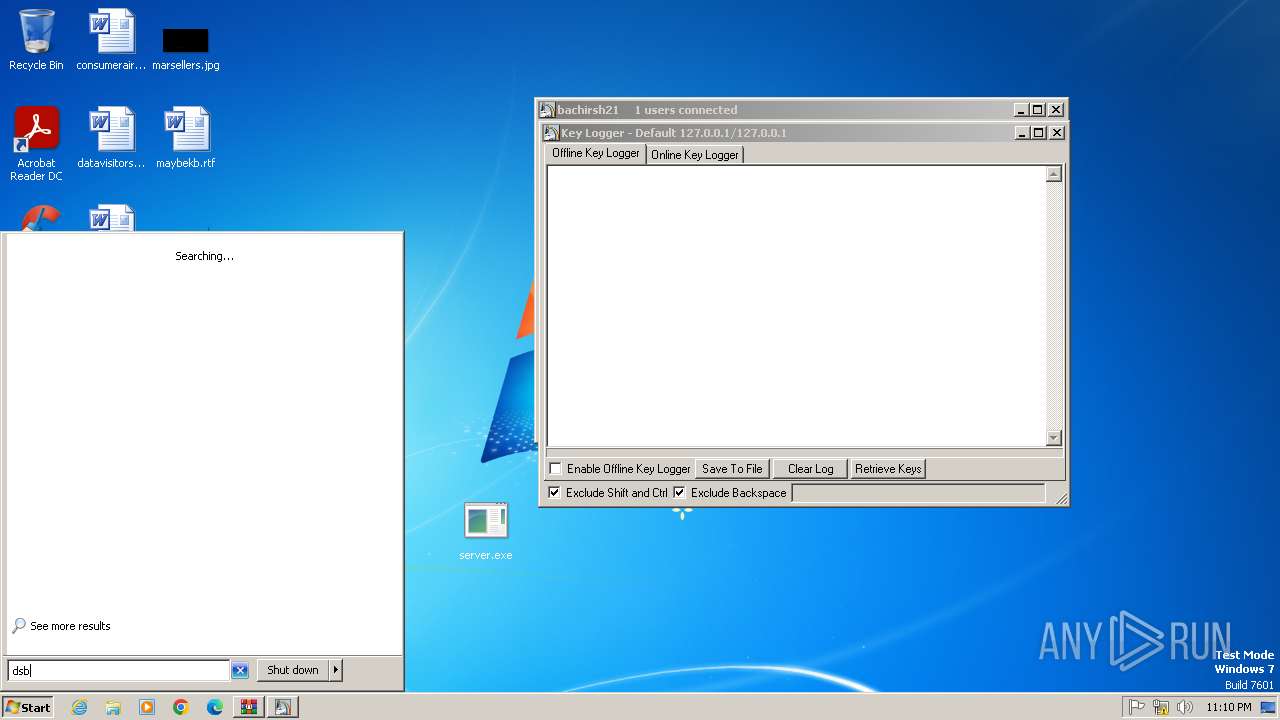Click the key log scroll down arrow
Viewport: 1280px width, 720px height.
[1053, 438]
